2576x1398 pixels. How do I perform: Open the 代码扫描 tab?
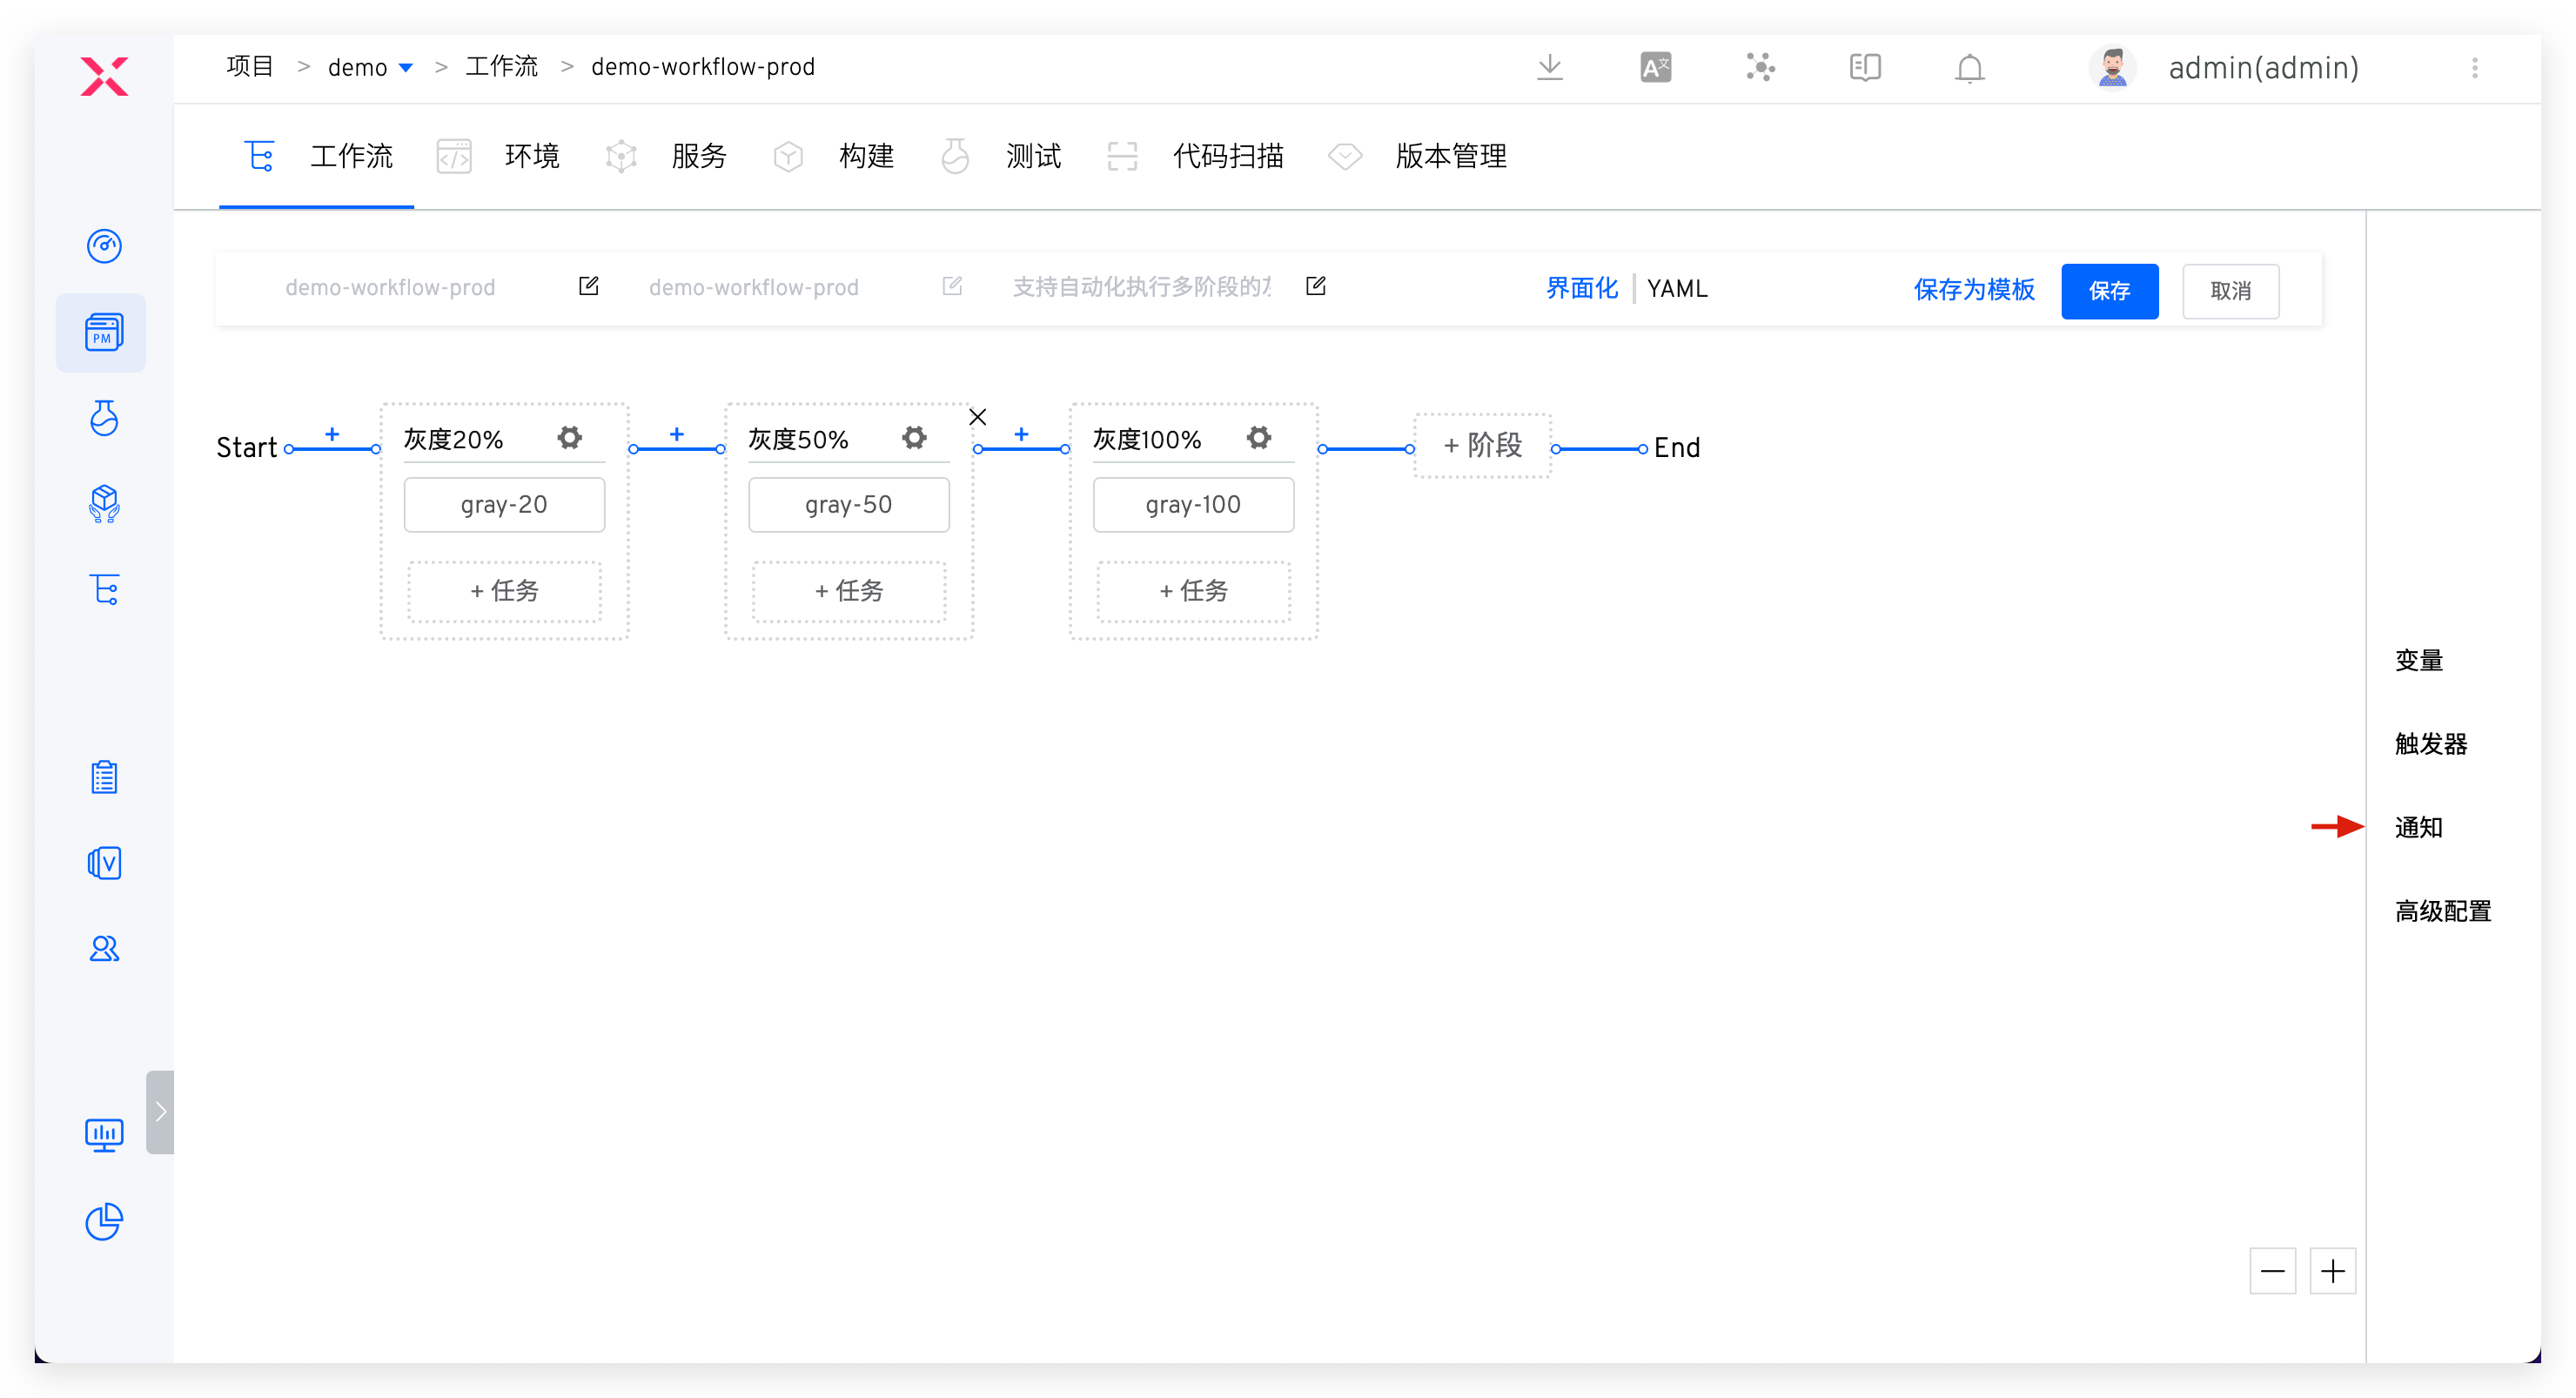1228,156
